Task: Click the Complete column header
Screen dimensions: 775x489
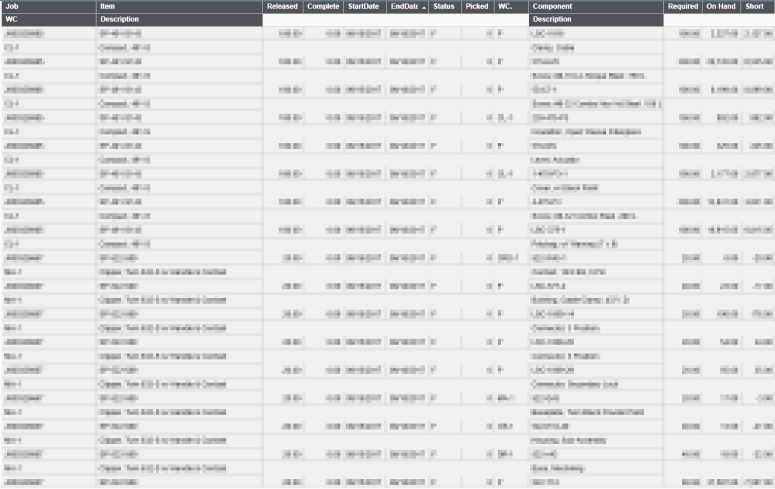Action: [x=323, y=6]
